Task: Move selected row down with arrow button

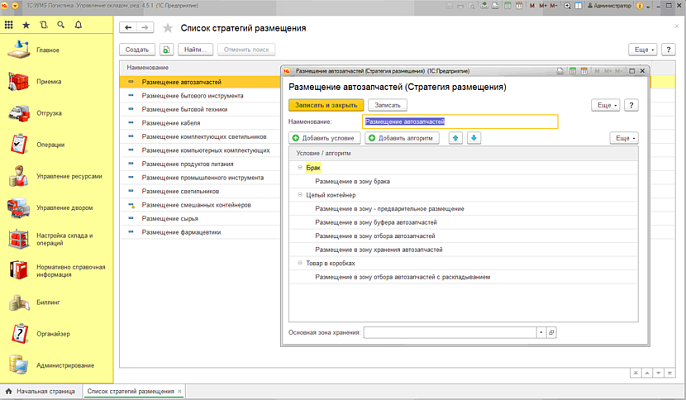Action: [x=474, y=137]
